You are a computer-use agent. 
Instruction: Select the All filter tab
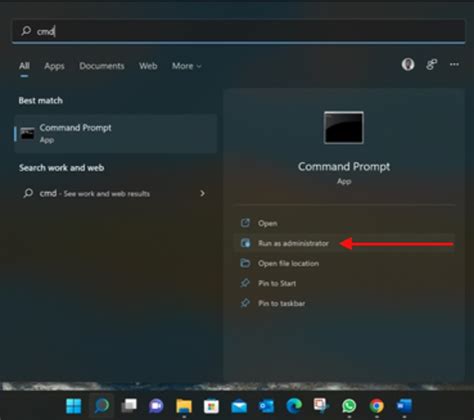click(24, 66)
